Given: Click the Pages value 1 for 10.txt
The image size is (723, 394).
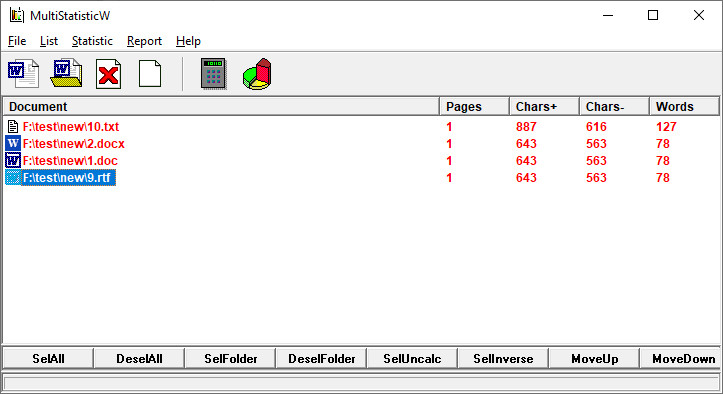Looking at the screenshot, I should 449,126.
